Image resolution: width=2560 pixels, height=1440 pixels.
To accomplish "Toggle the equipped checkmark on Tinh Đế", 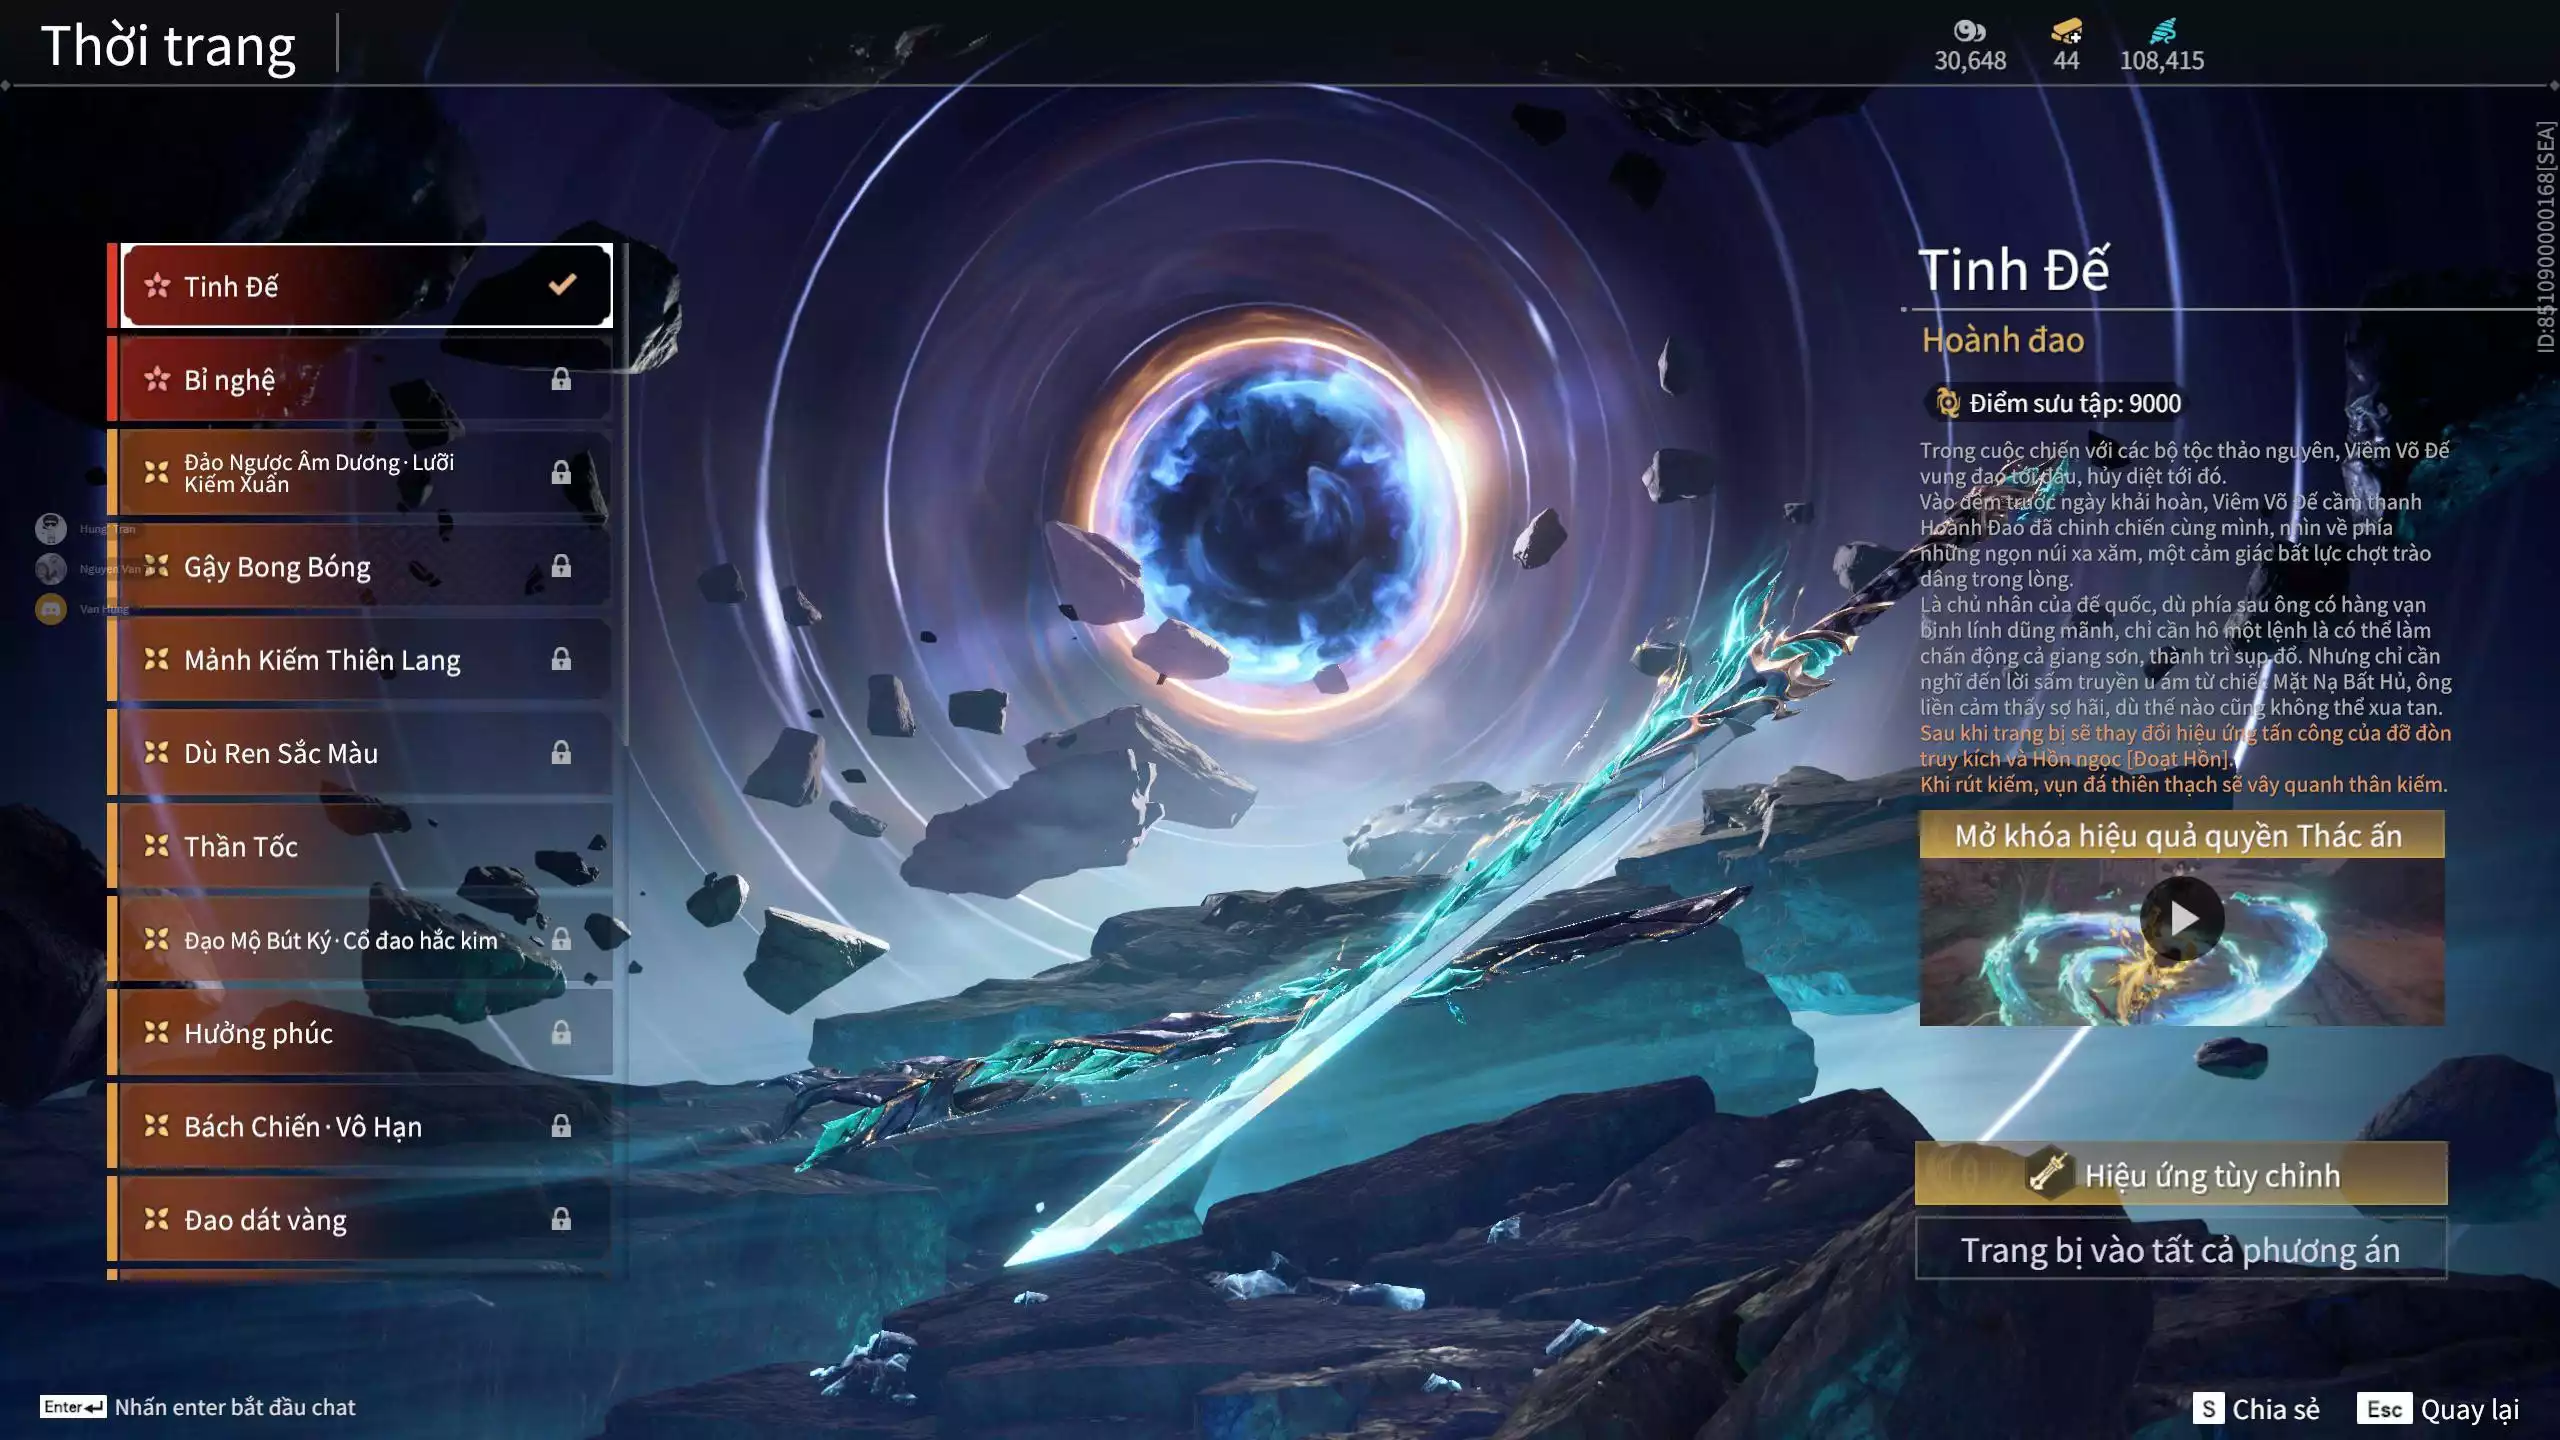I will (562, 285).
